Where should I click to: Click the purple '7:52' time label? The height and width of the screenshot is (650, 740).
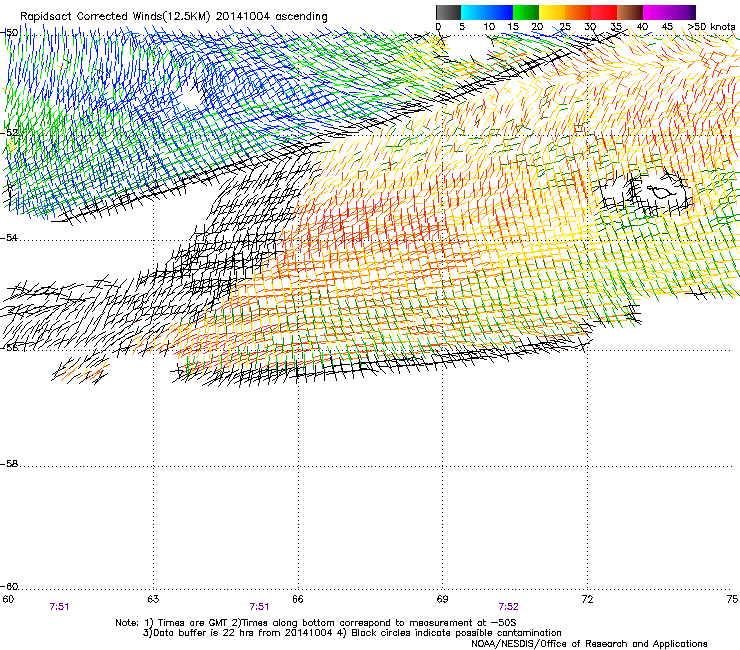[x=508, y=607]
